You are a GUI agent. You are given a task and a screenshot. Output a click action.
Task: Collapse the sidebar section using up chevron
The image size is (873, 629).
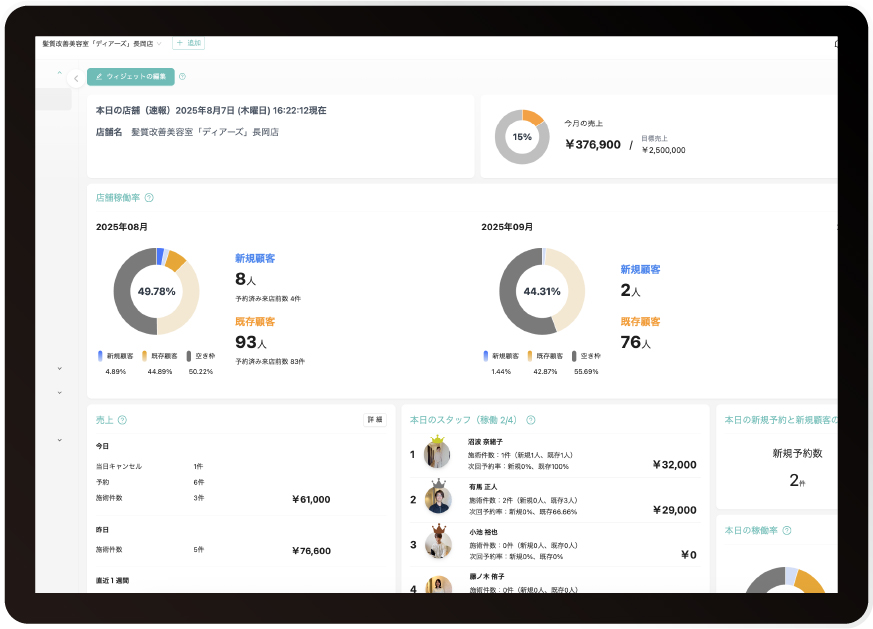click(x=59, y=73)
